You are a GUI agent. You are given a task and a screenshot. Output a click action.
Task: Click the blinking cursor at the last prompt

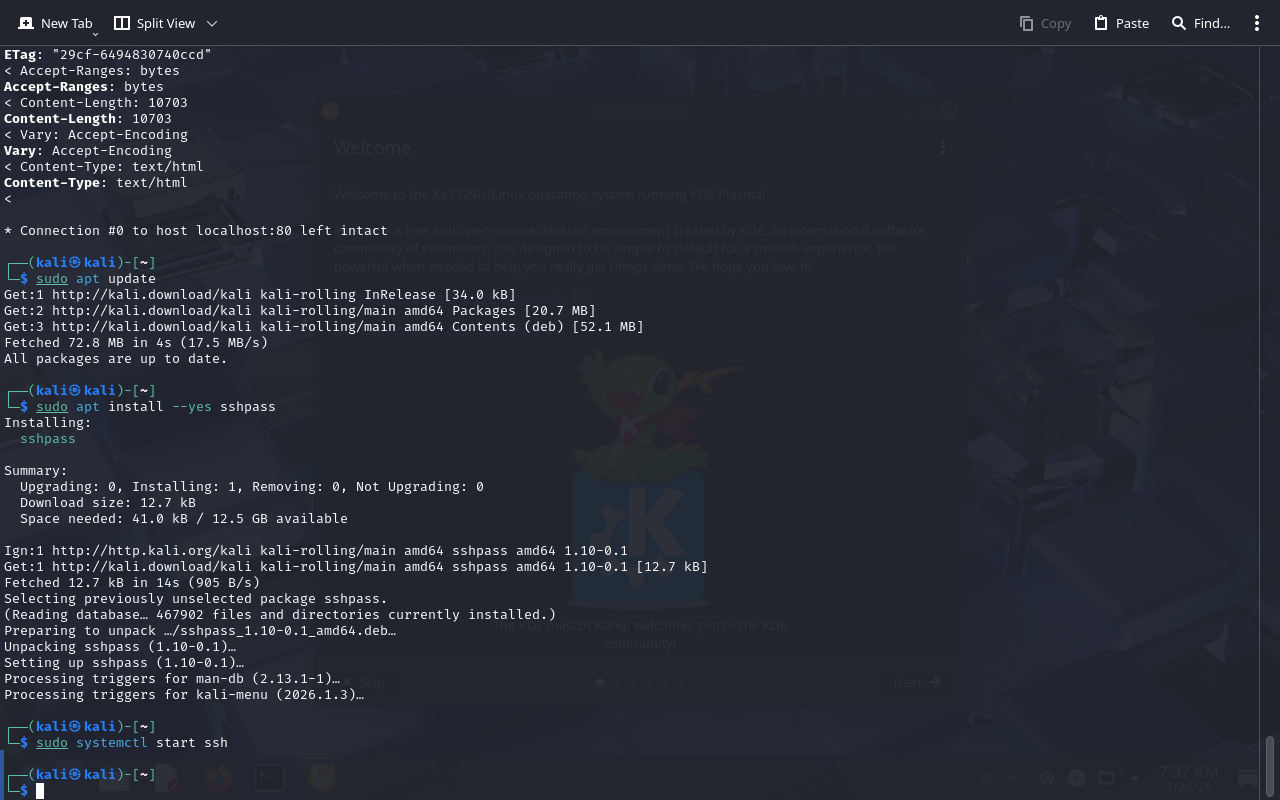click(40, 791)
